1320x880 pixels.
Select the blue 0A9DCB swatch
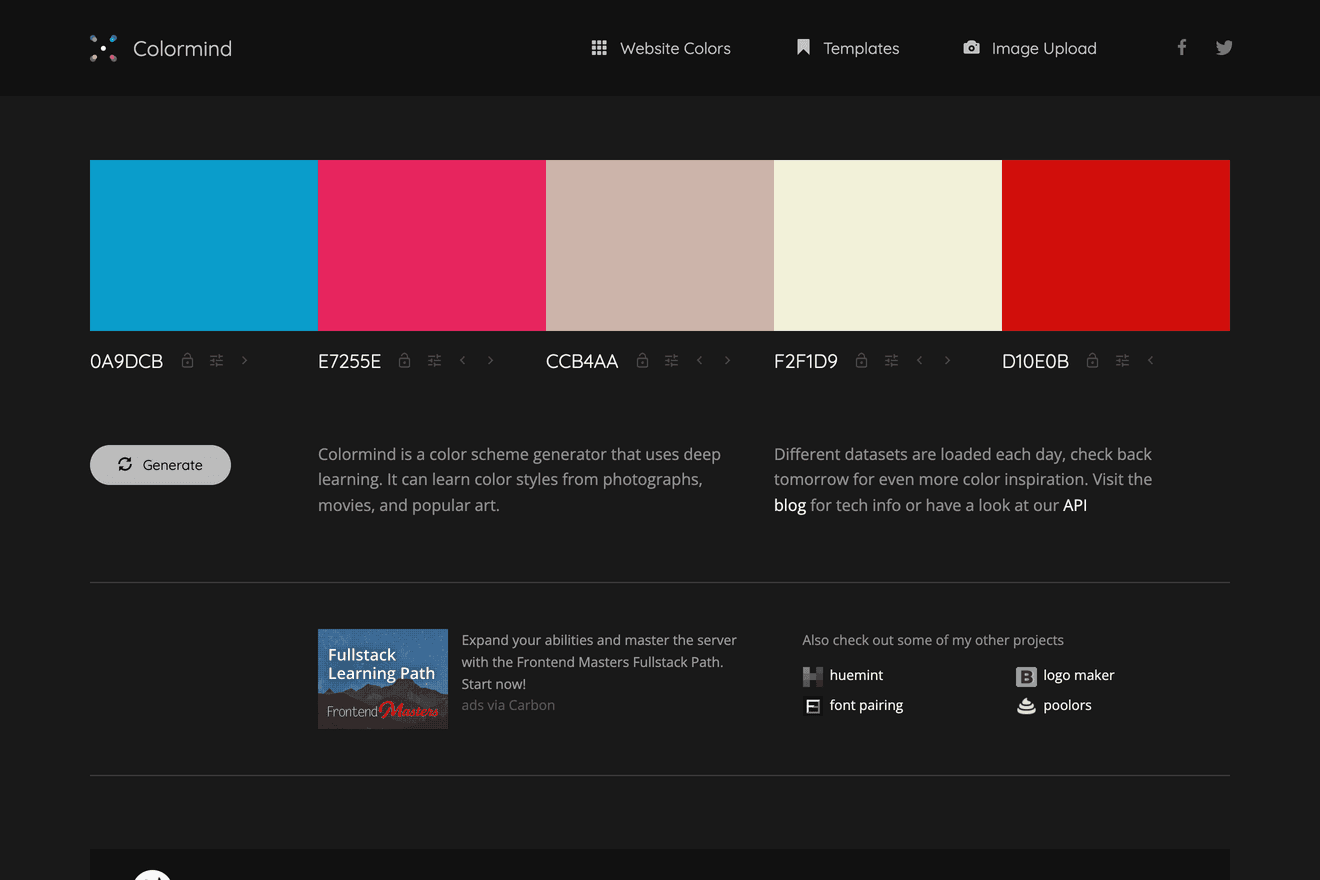click(x=204, y=245)
